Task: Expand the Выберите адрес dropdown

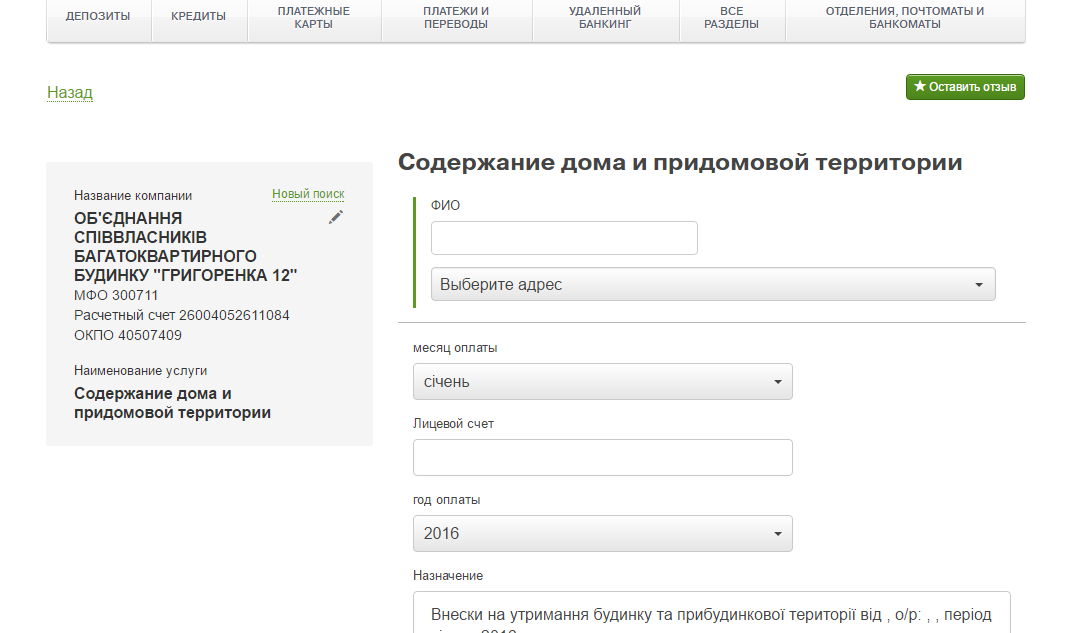Action: pos(713,284)
